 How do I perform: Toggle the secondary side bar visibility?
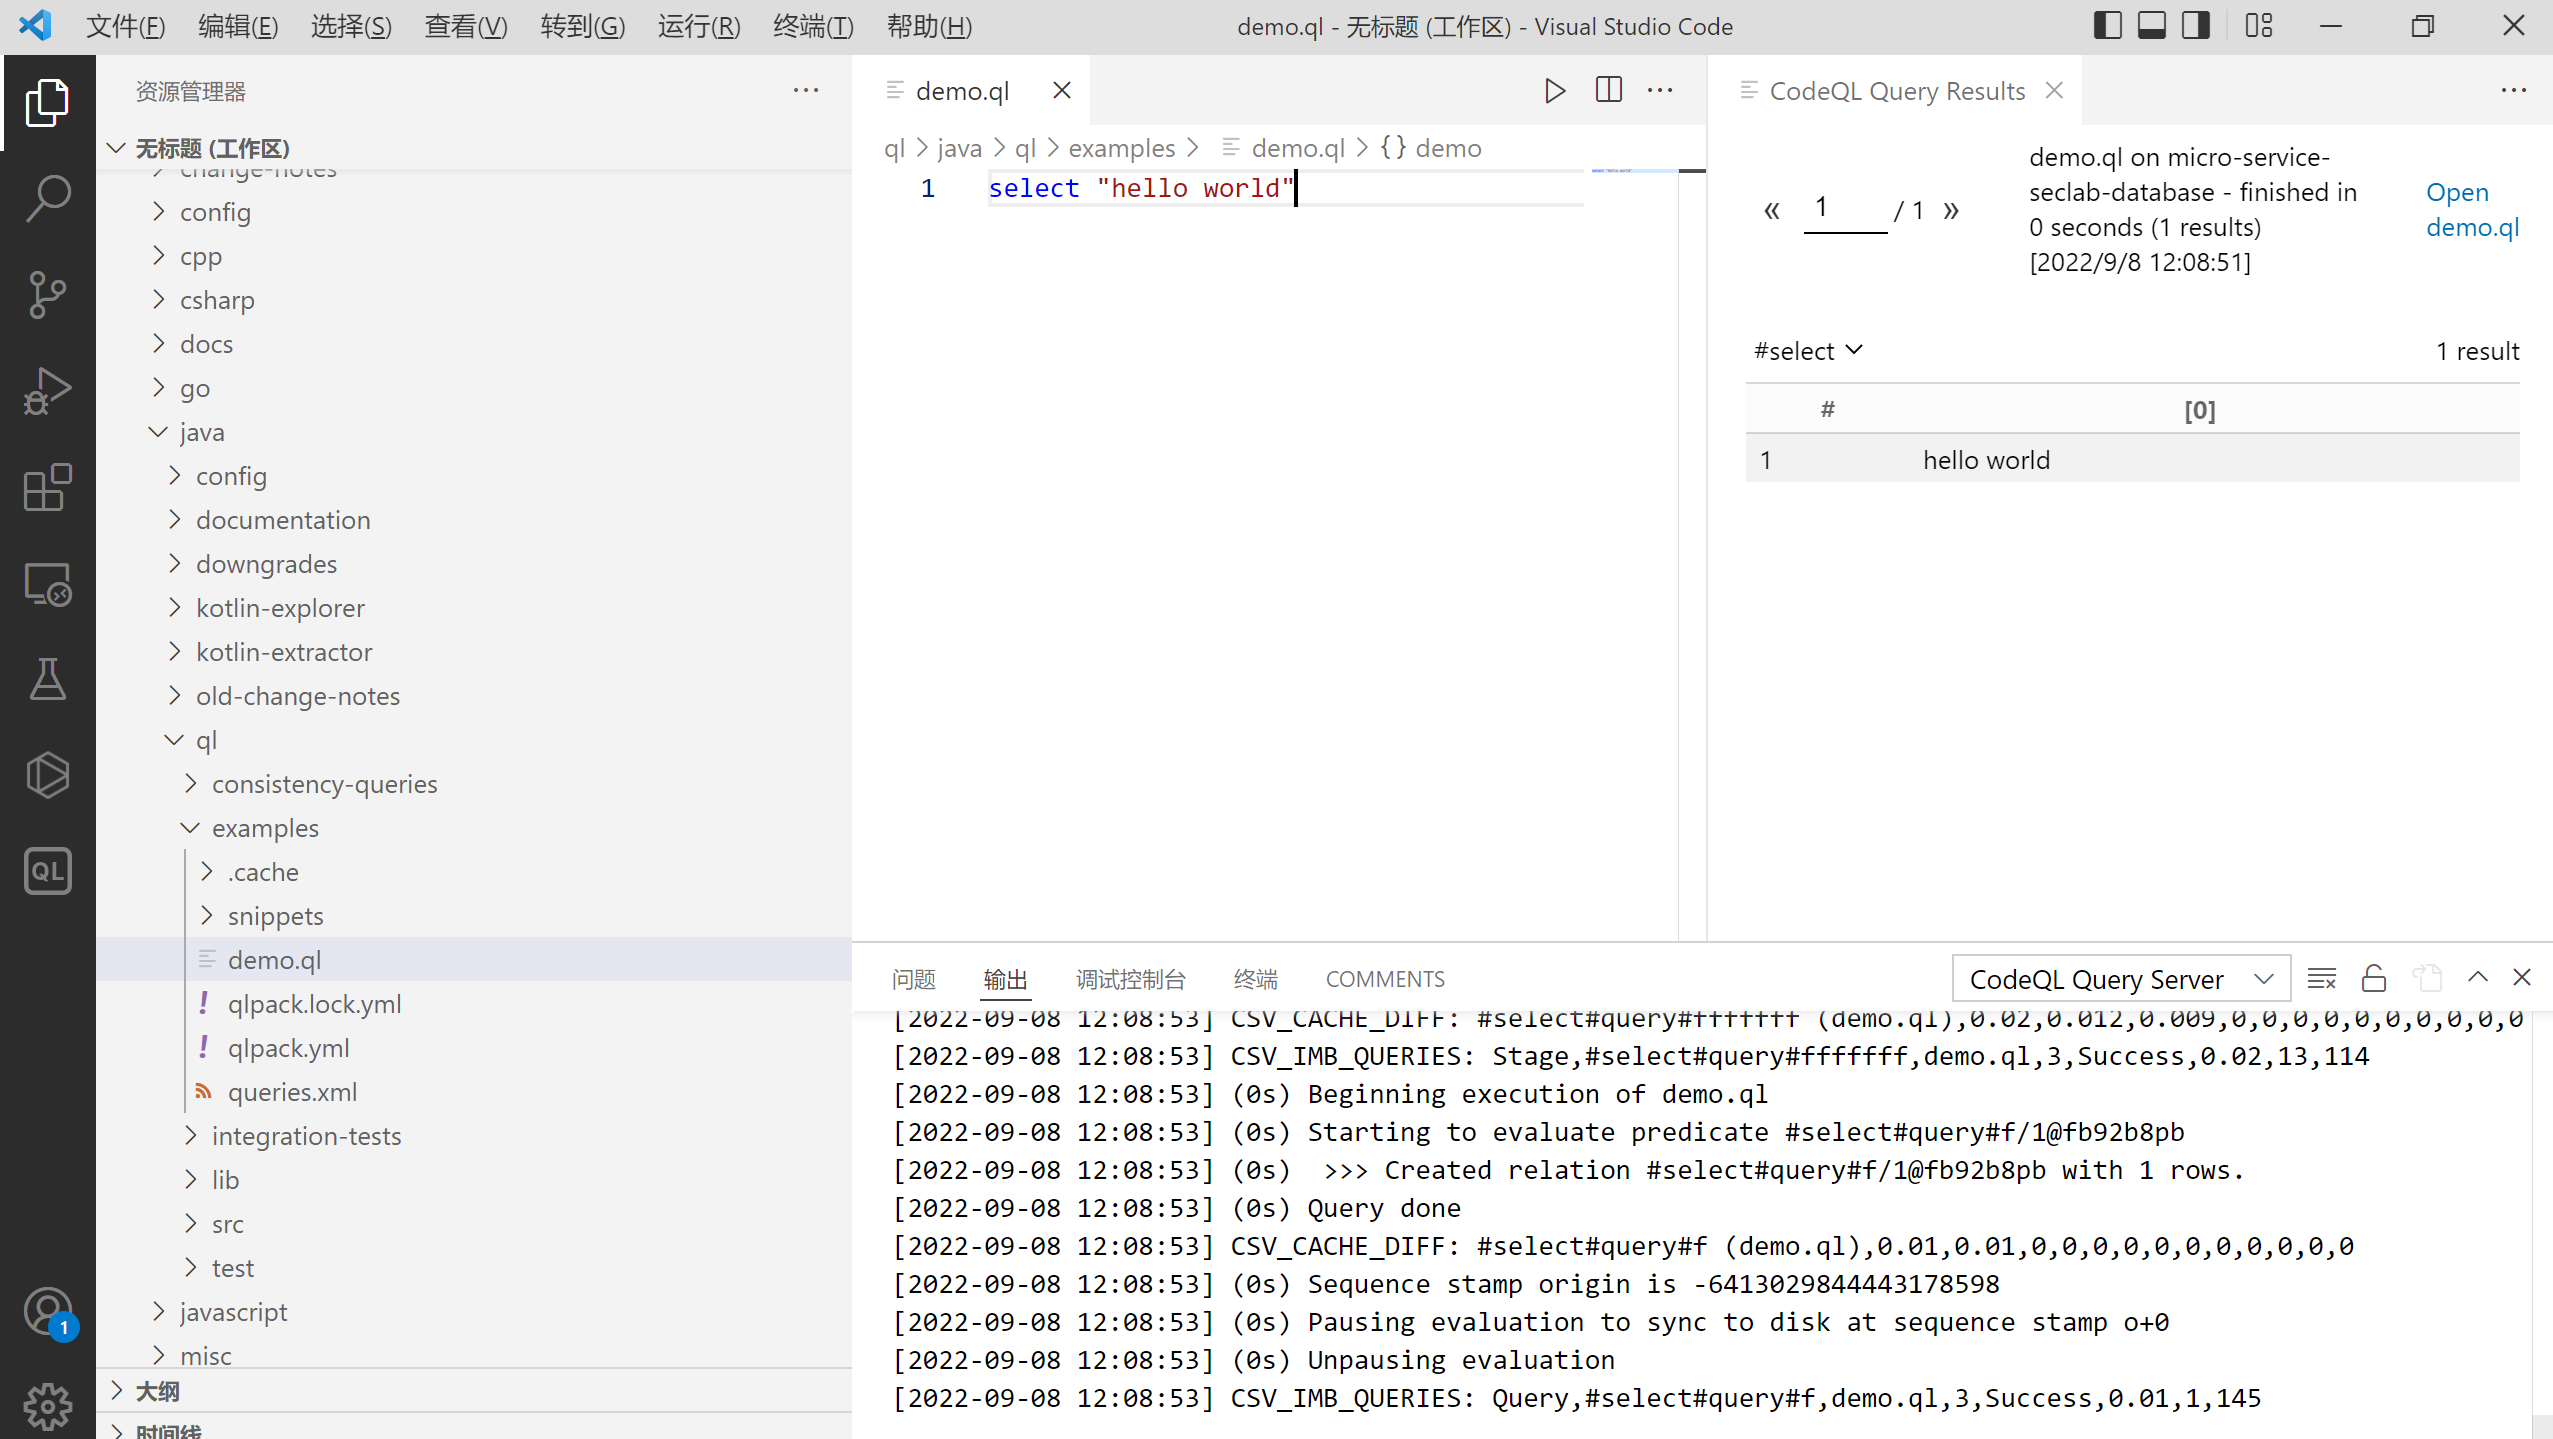2195,26
